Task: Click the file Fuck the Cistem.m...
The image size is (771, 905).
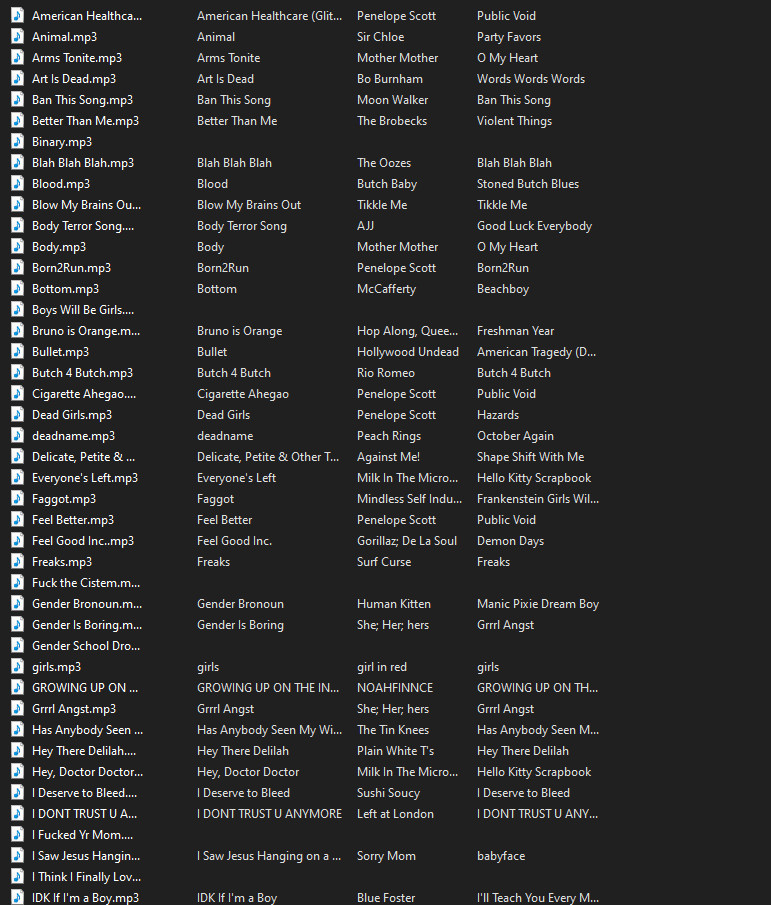Action: point(86,582)
